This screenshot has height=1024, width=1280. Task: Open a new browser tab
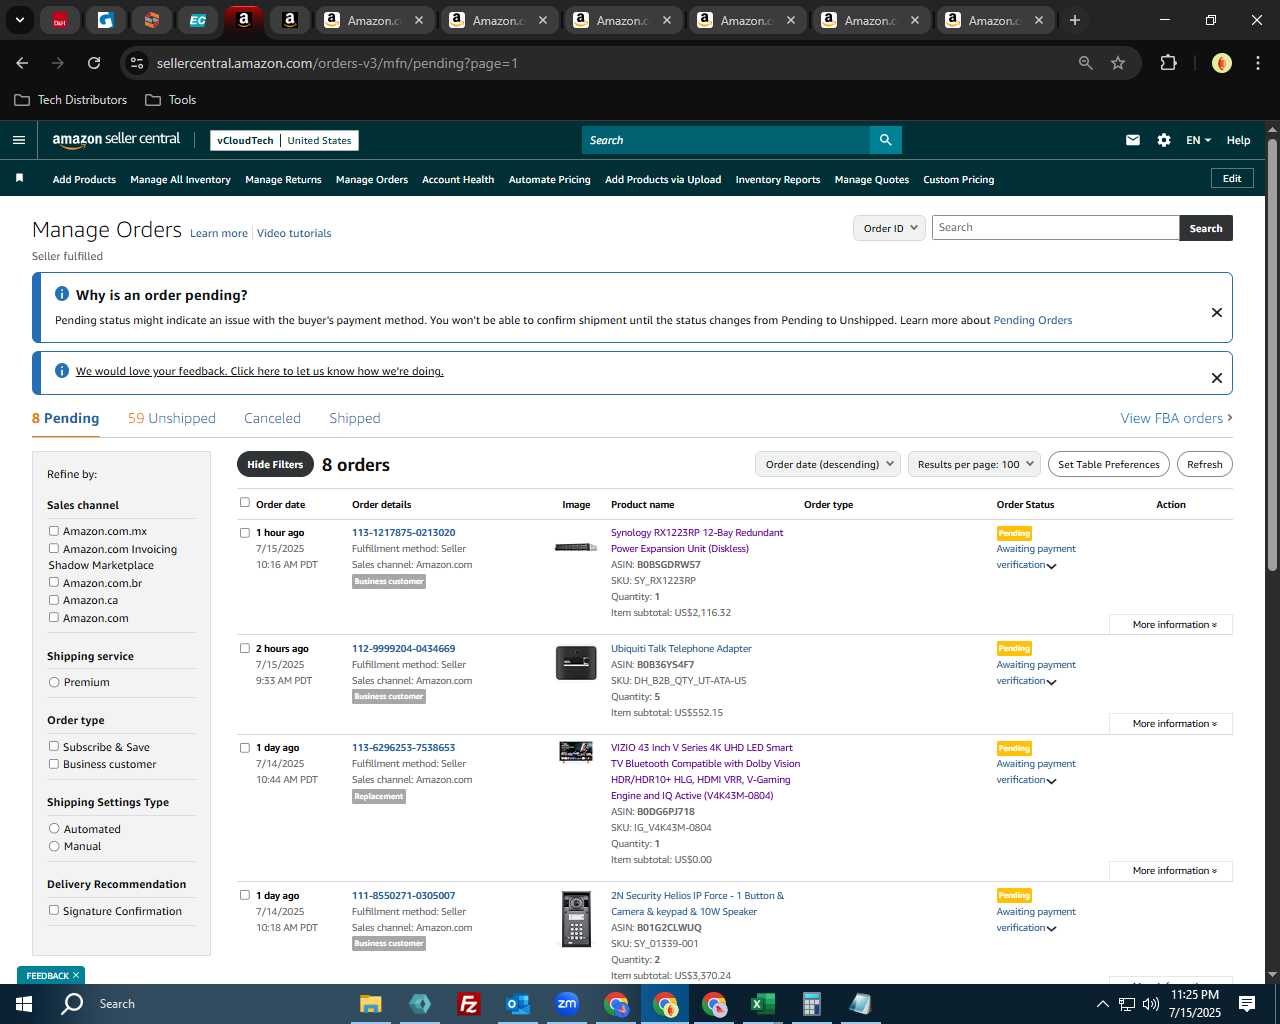tap(1075, 20)
